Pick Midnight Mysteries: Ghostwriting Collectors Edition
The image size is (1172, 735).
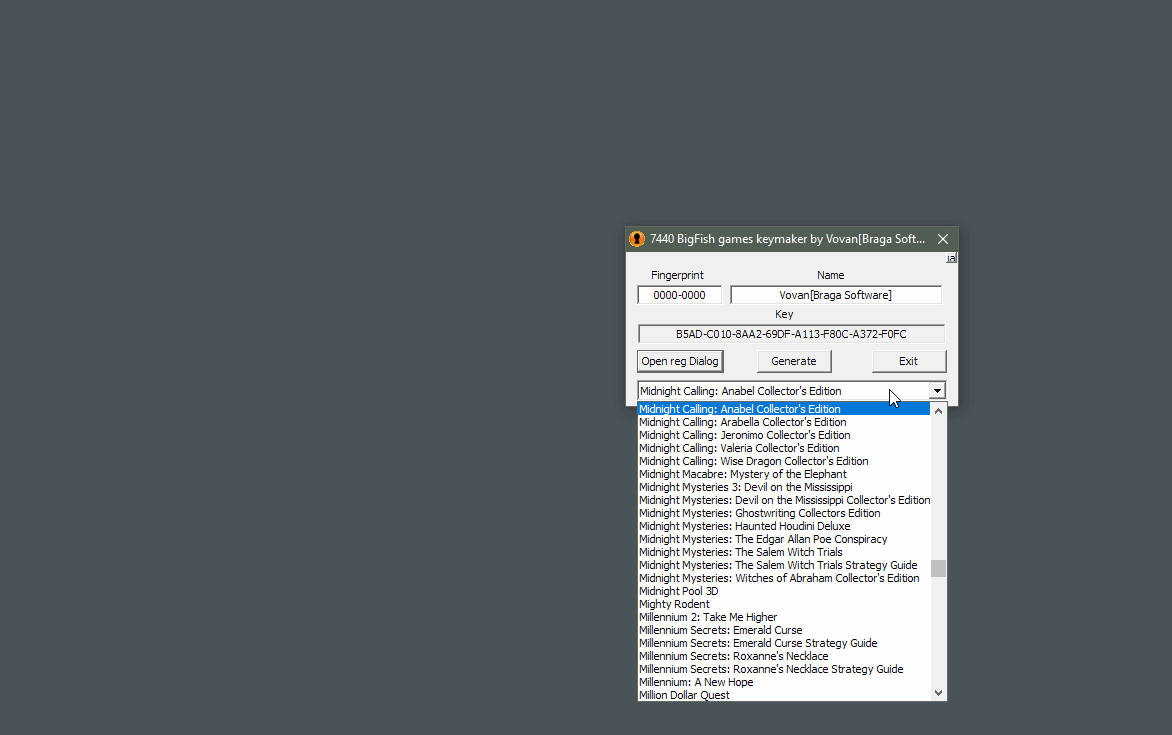(783, 514)
